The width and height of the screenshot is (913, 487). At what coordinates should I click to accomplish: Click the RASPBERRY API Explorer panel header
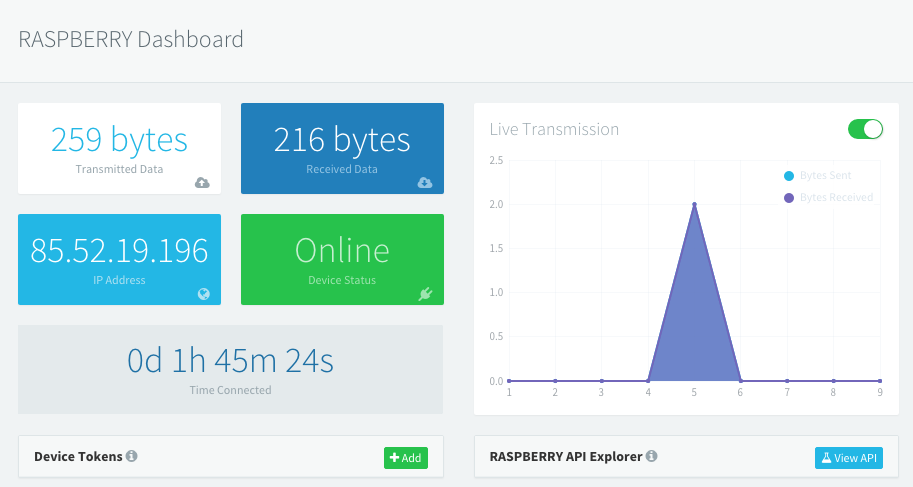click(566, 456)
